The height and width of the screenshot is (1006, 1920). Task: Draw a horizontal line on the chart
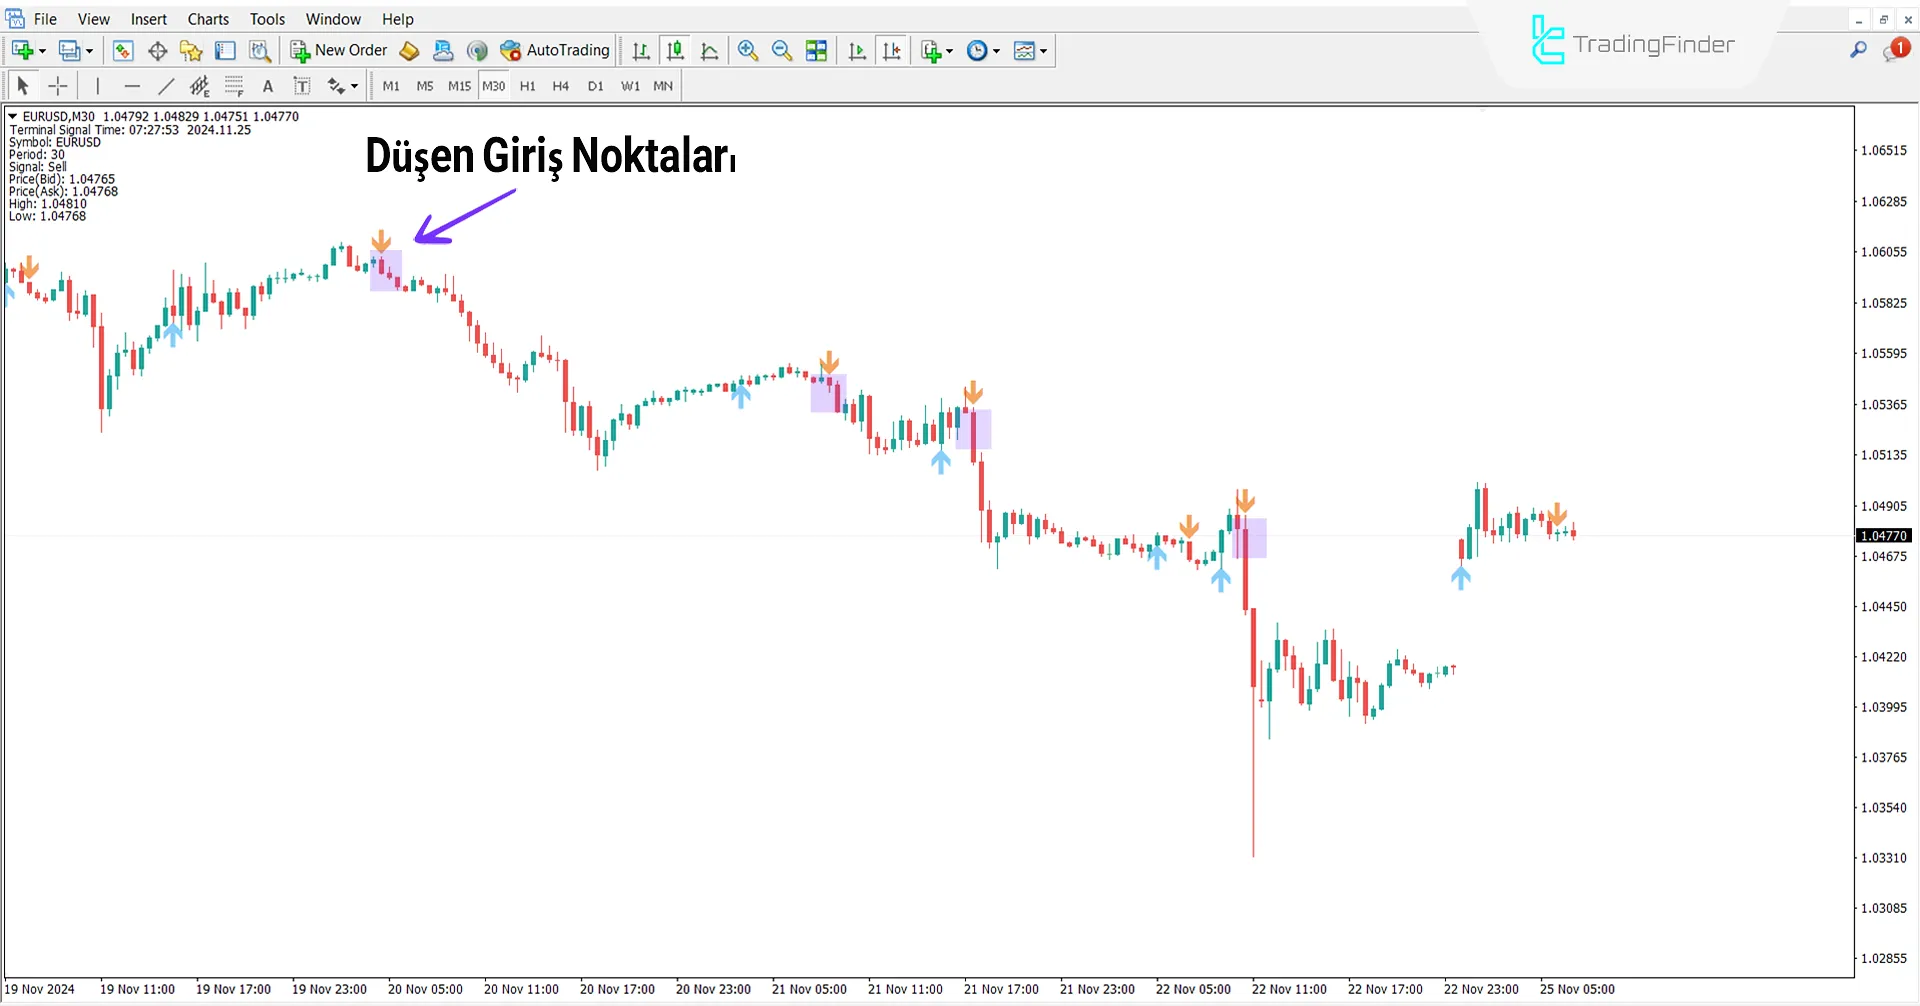pyautogui.click(x=132, y=86)
